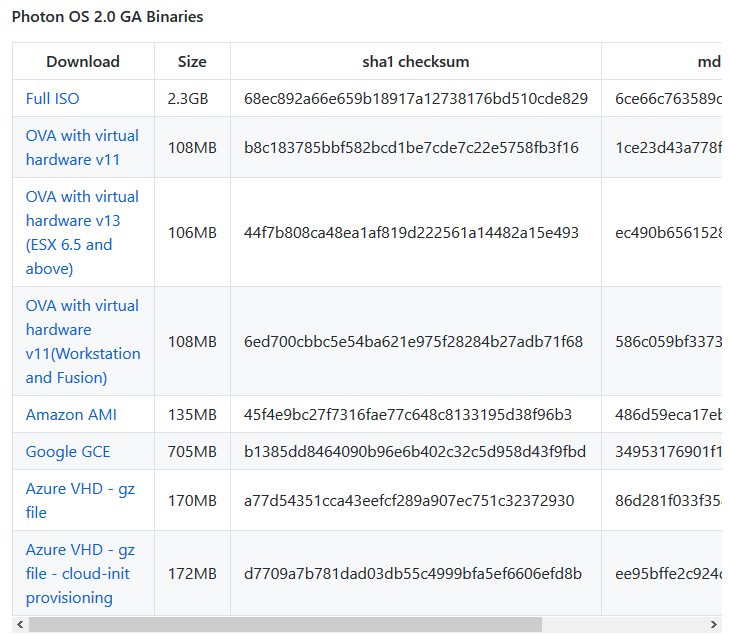This screenshot has width=729, height=634.
Task: Open the Full ISO download link
Action: pos(53,99)
